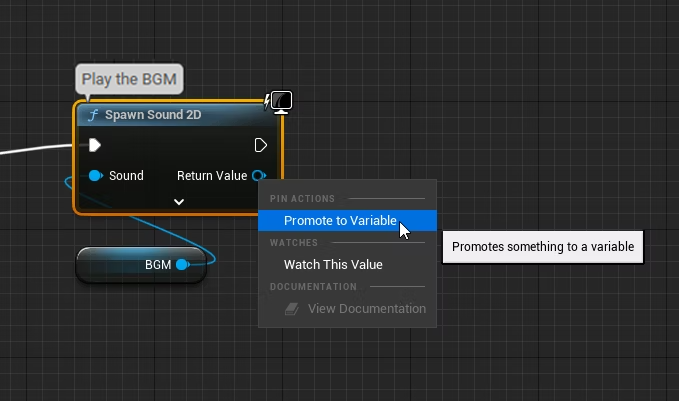
Task: Click the Watches section header
Action: coord(294,243)
